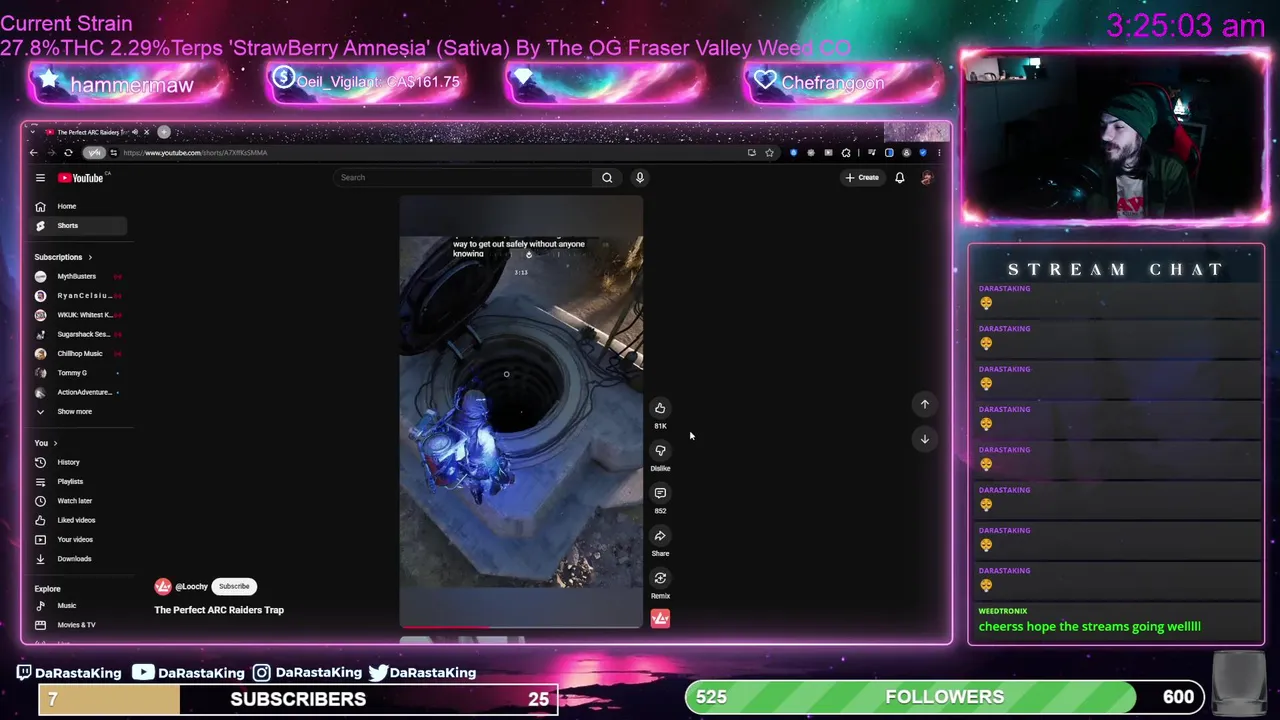Subscribe to @Loochy channel
The width and height of the screenshot is (1280, 720).
pyautogui.click(x=234, y=587)
